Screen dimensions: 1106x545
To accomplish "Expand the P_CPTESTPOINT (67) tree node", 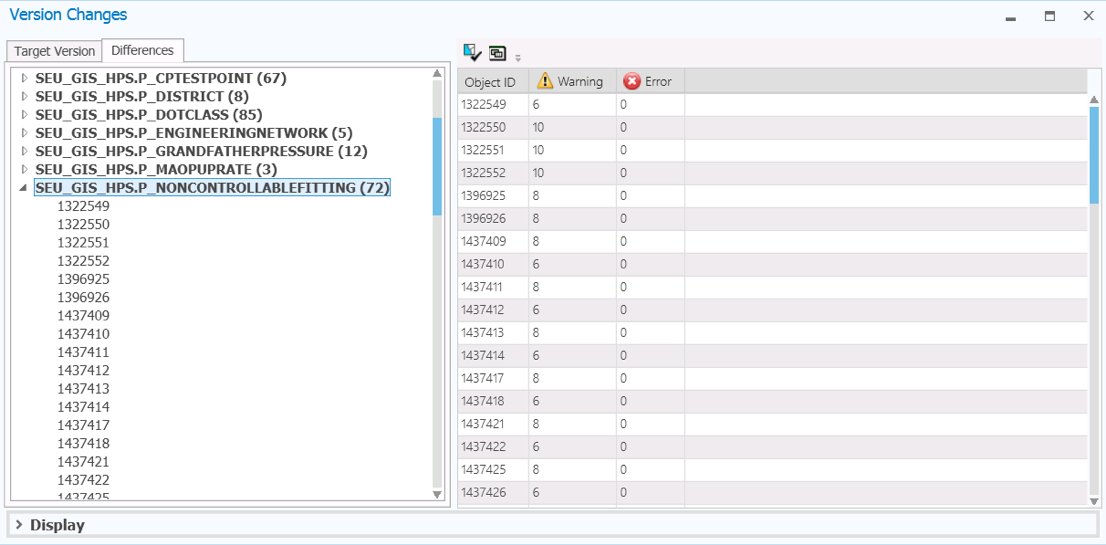I will tap(25, 78).
